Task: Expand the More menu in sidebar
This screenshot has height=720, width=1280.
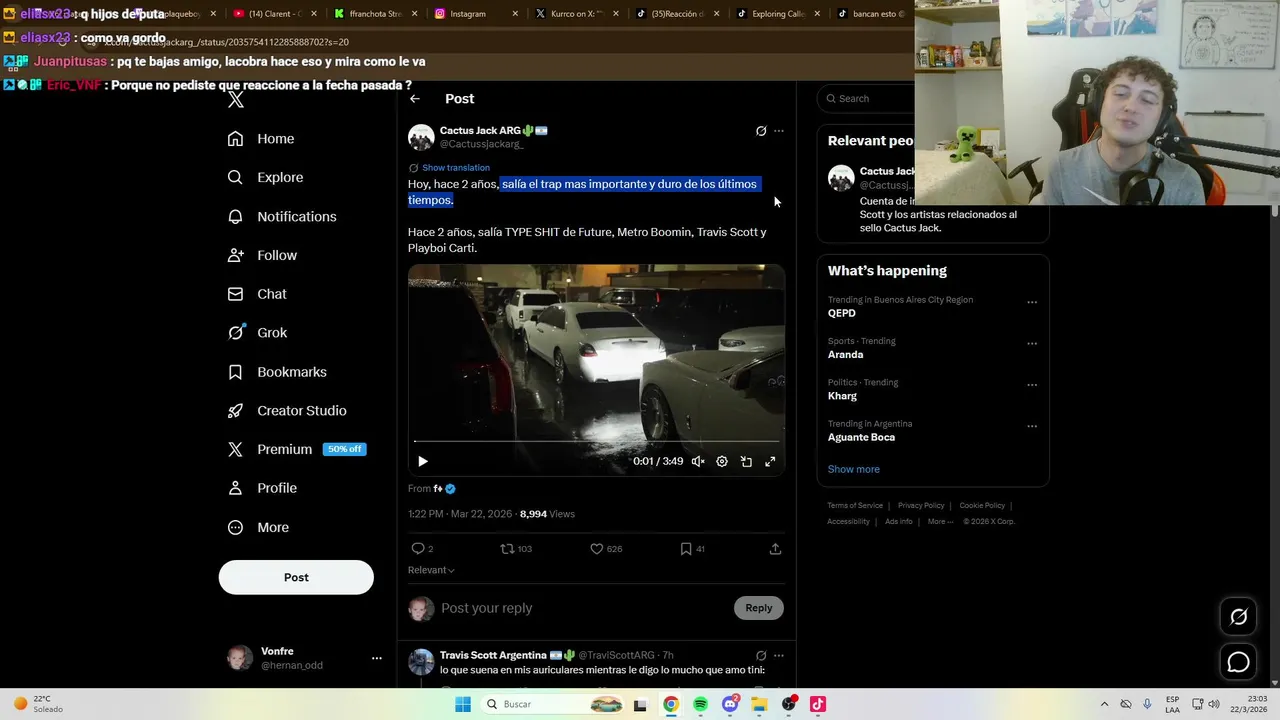Action: (258, 528)
